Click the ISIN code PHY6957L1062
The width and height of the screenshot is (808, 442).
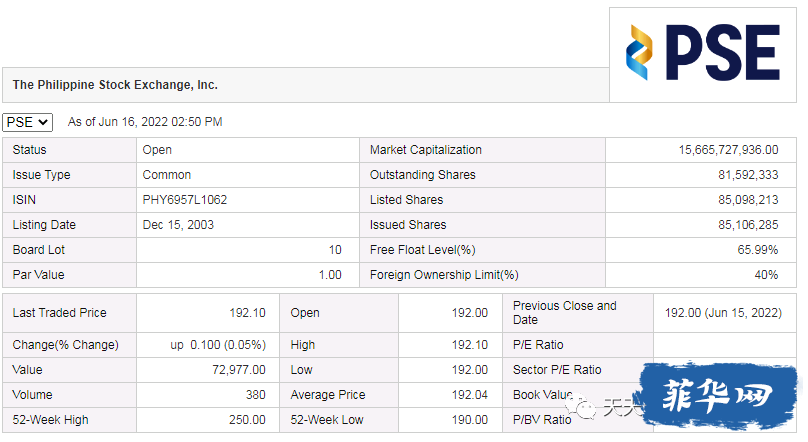click(x=184, y=200)
